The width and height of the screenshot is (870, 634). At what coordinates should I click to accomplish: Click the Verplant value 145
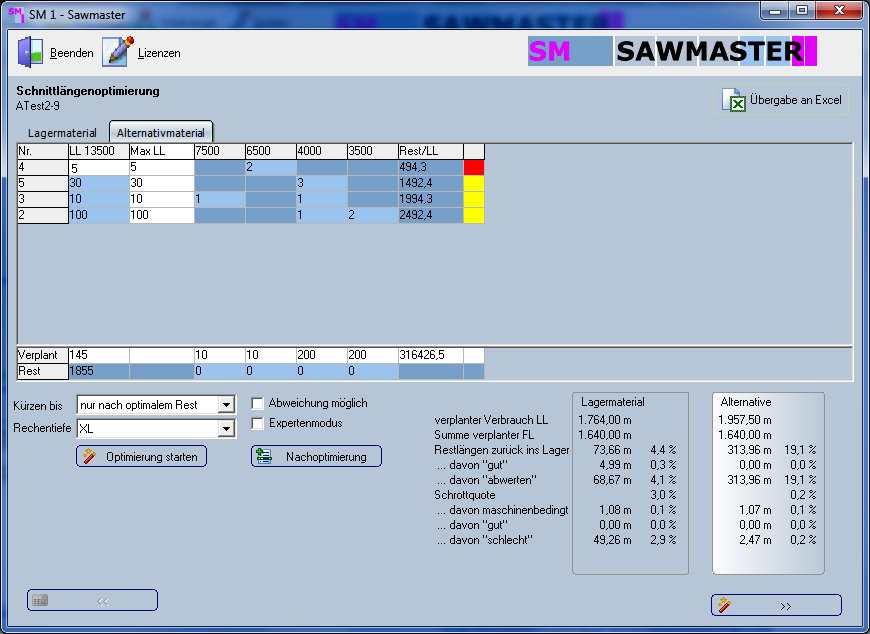click(x=98, y=356)
